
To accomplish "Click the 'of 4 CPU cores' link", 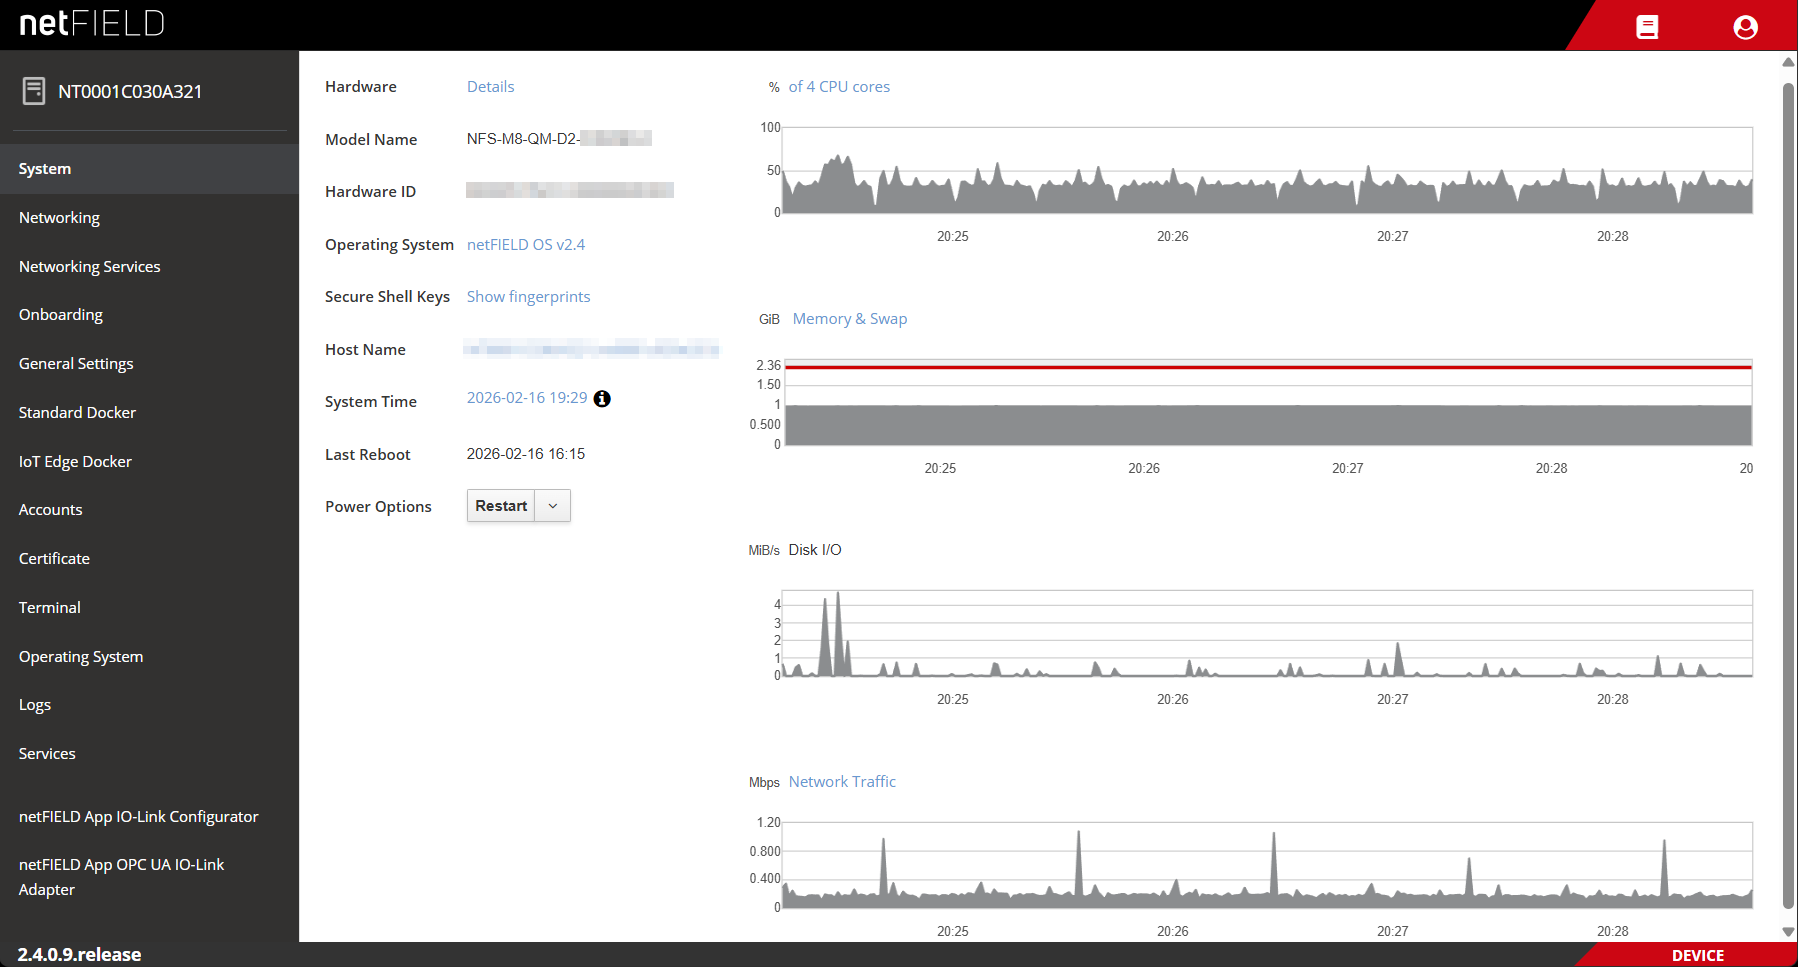I will click(x=839, y=87).
